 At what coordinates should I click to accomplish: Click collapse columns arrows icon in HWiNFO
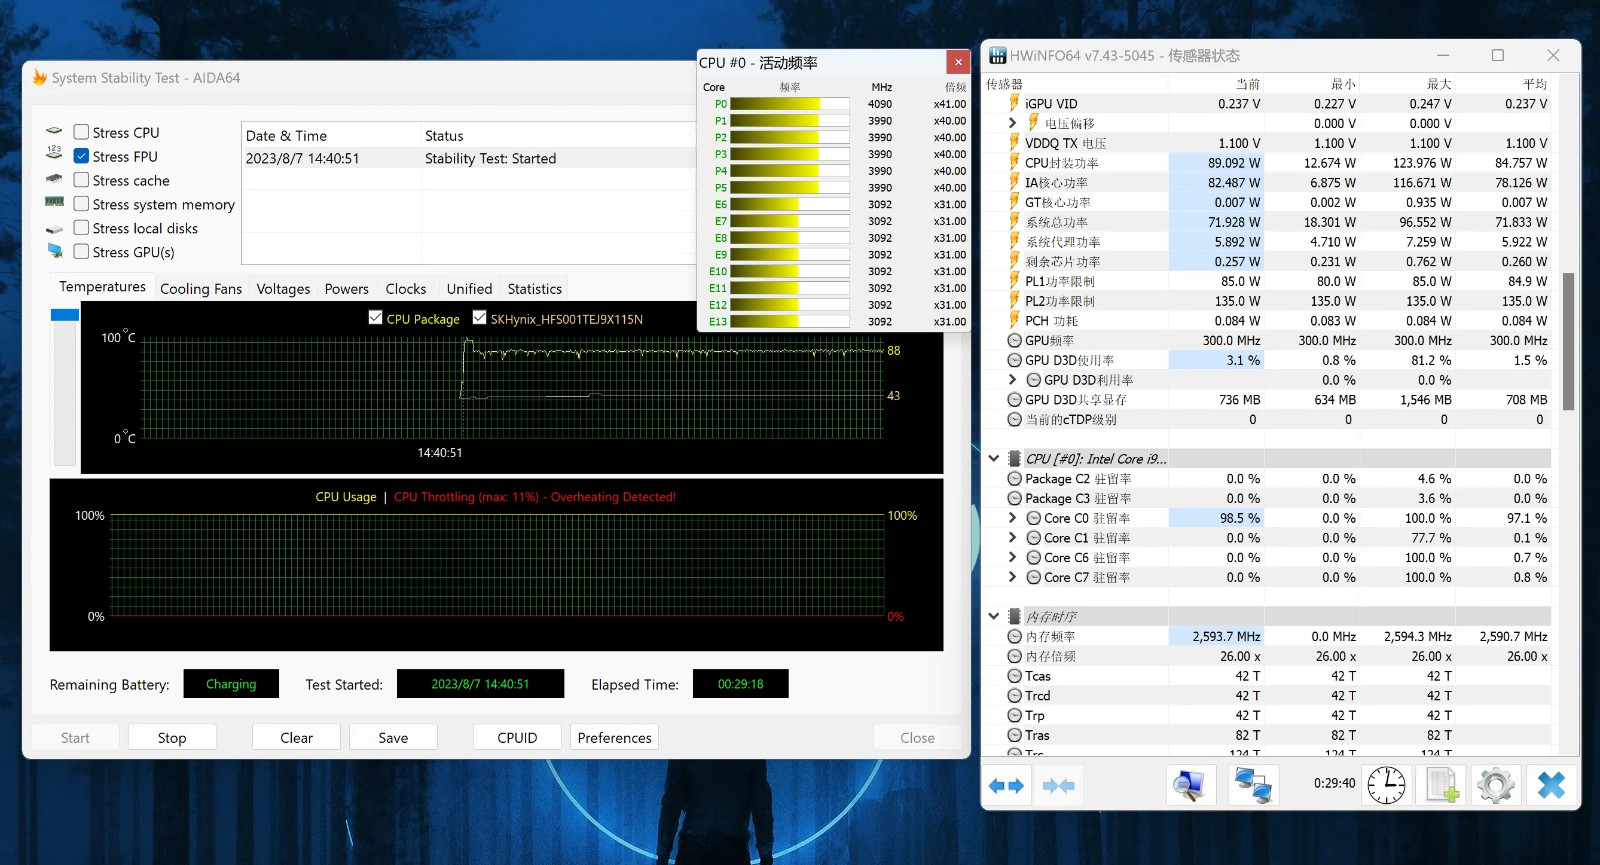[x=1058, y=786]
